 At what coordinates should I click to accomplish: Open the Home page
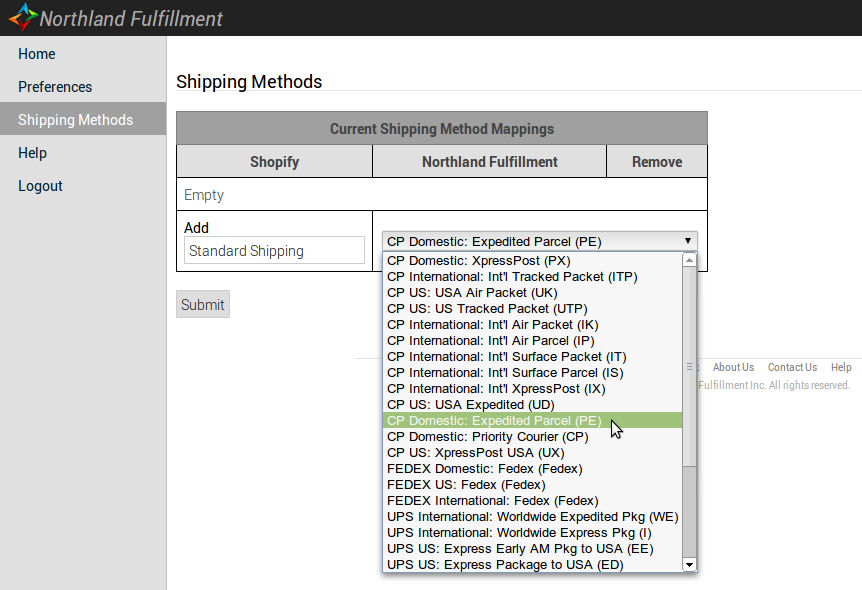click(36, 54)
